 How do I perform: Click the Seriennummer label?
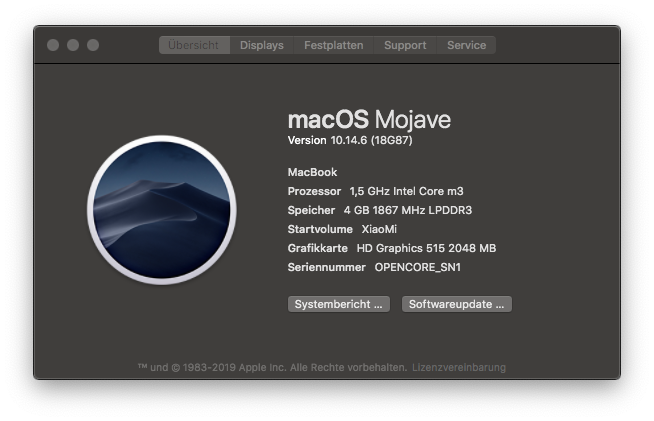pos(327,267)
